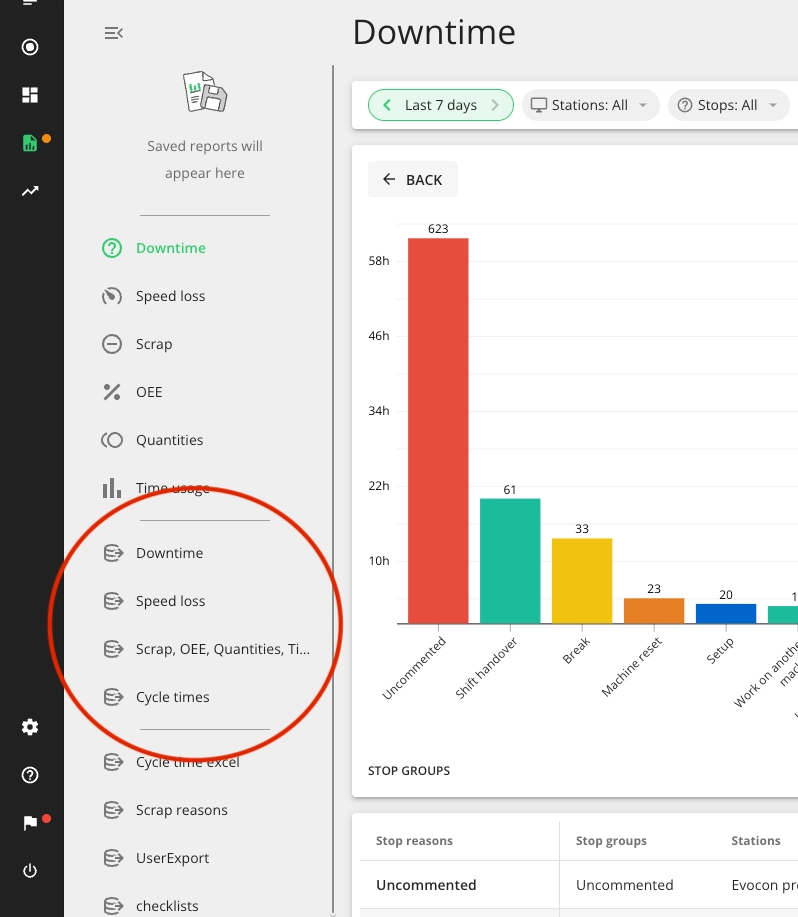Select the Quantities report
Screen dimensions: 798x917
click(170, 440)
